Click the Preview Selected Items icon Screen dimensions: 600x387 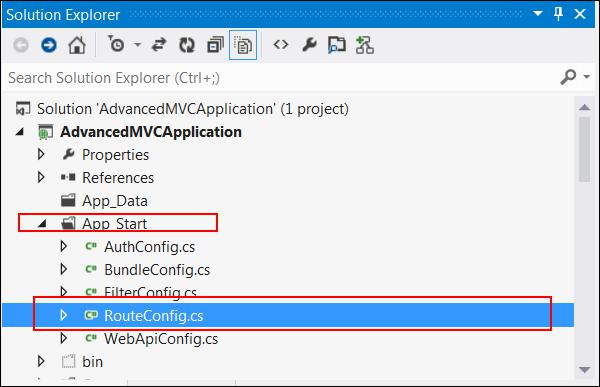(337, 45)
